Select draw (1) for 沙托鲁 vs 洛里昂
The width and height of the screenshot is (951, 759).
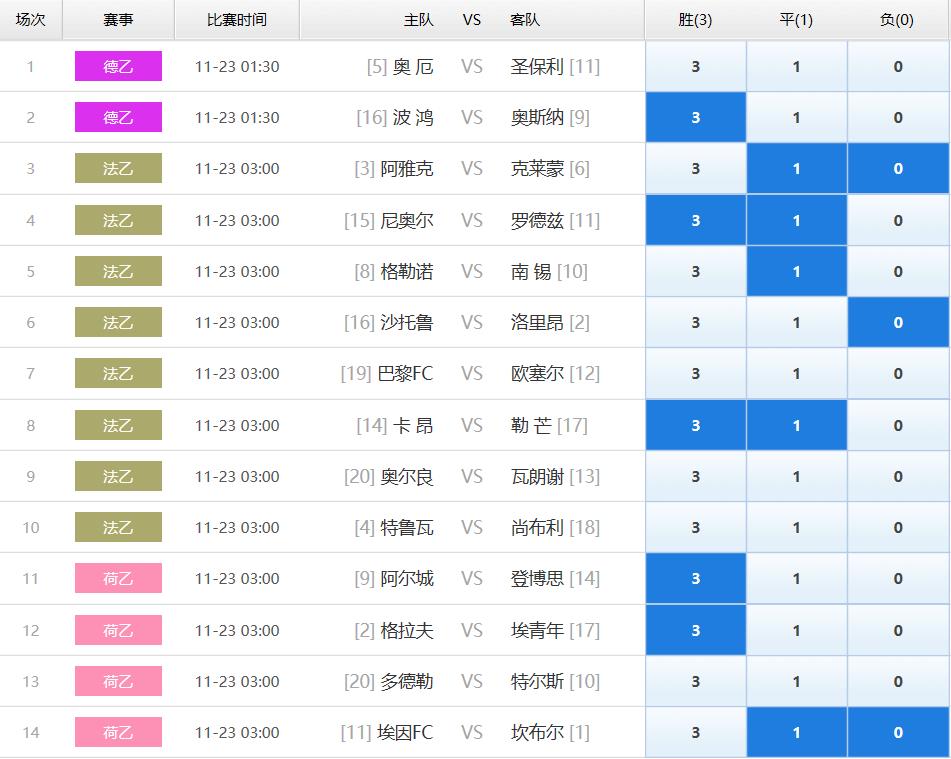coord(796,322)
